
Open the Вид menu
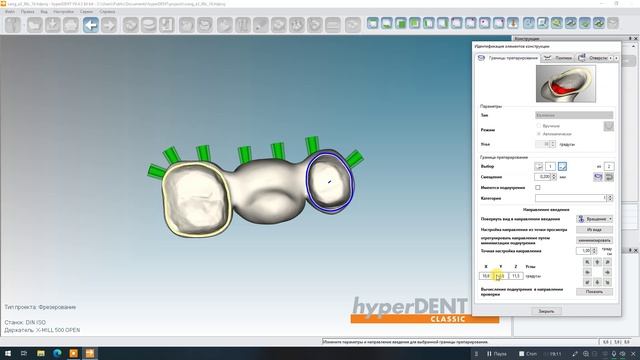click(x=44, y=11)
